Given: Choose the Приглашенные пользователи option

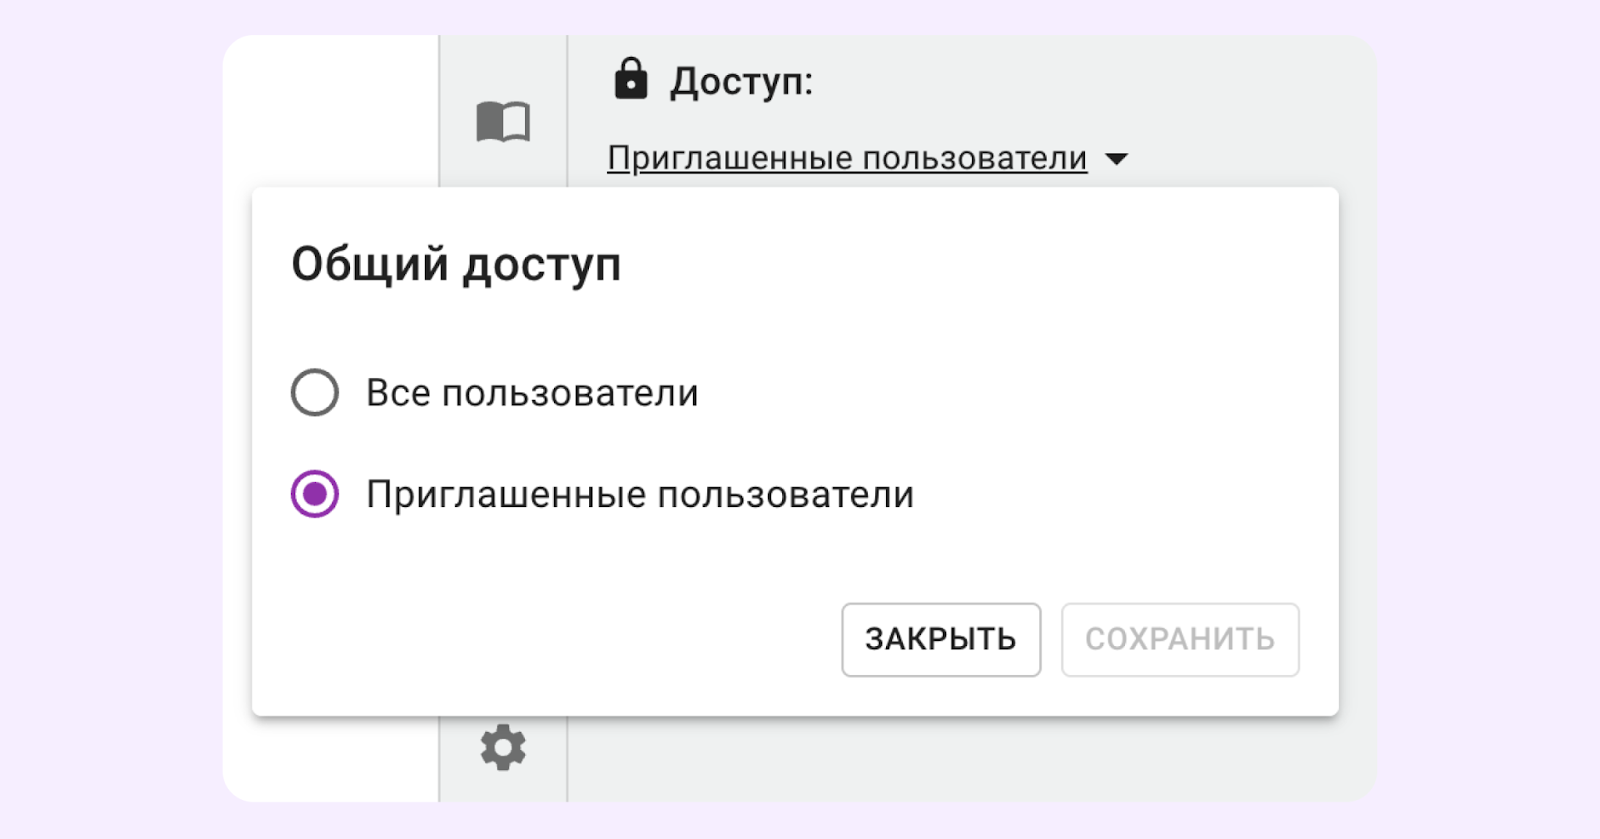Looking at the screenshot, I should point(314,493).
